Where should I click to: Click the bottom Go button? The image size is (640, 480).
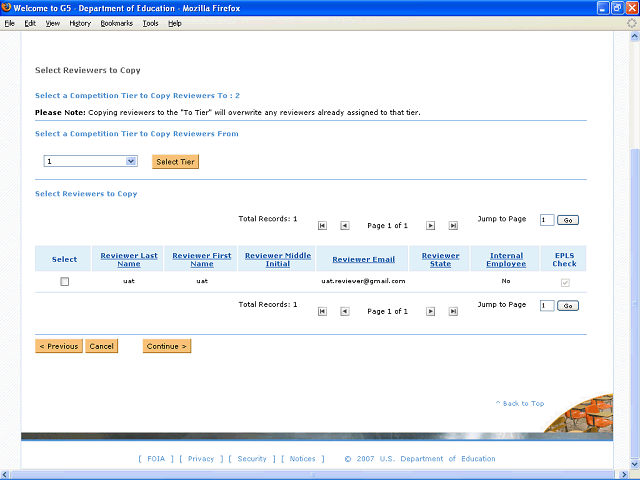[568, 306]
